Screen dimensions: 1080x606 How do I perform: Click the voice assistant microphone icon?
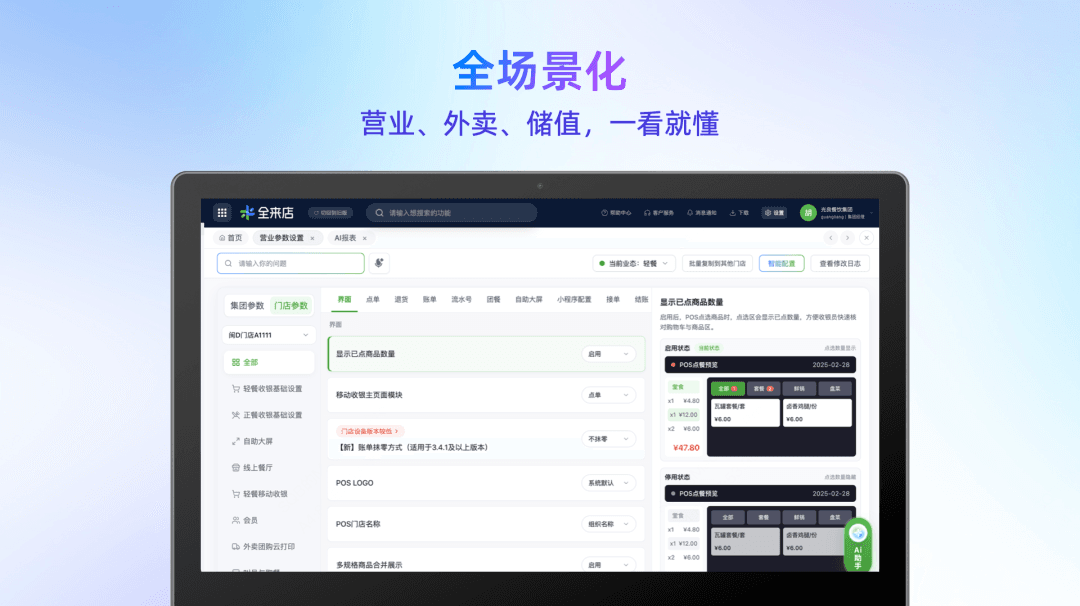click(379, 263)
